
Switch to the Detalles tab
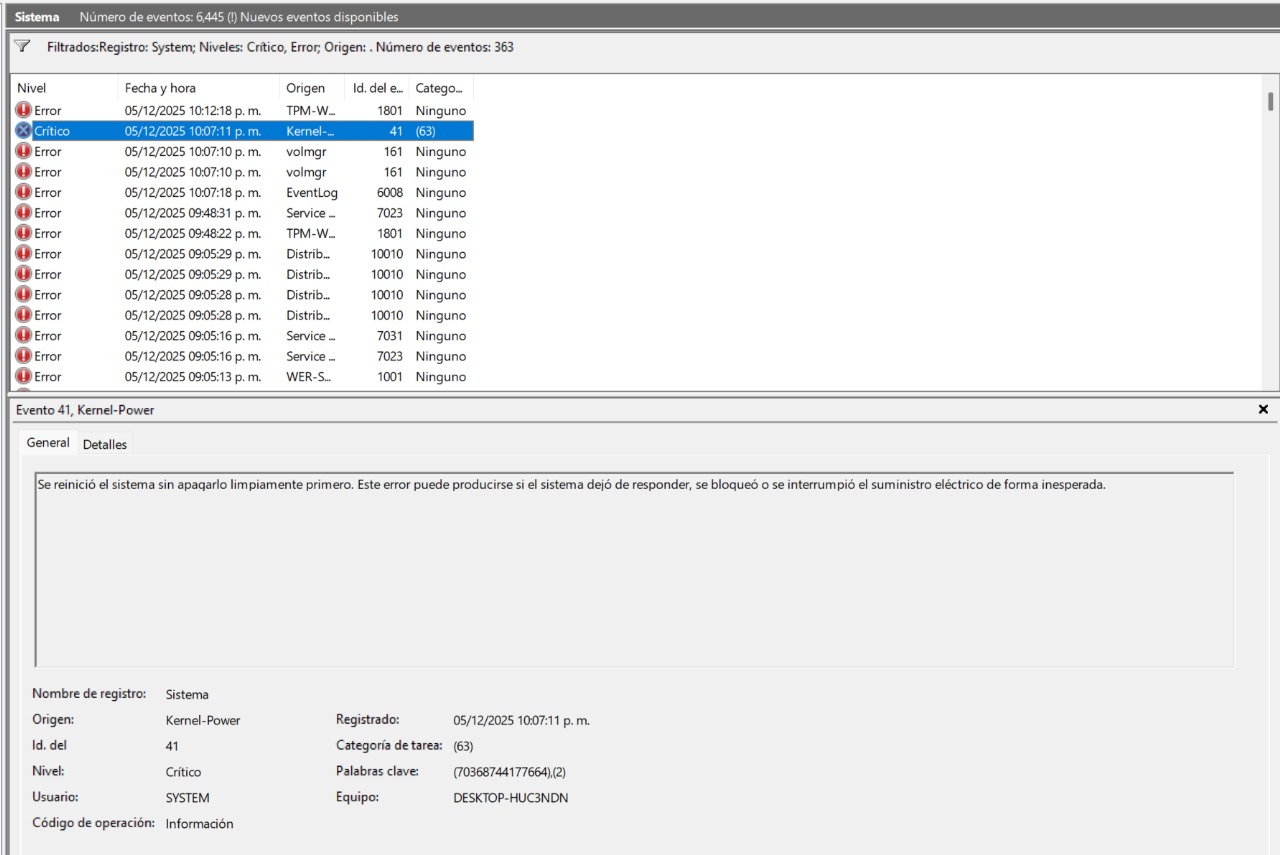coord(105,444)
